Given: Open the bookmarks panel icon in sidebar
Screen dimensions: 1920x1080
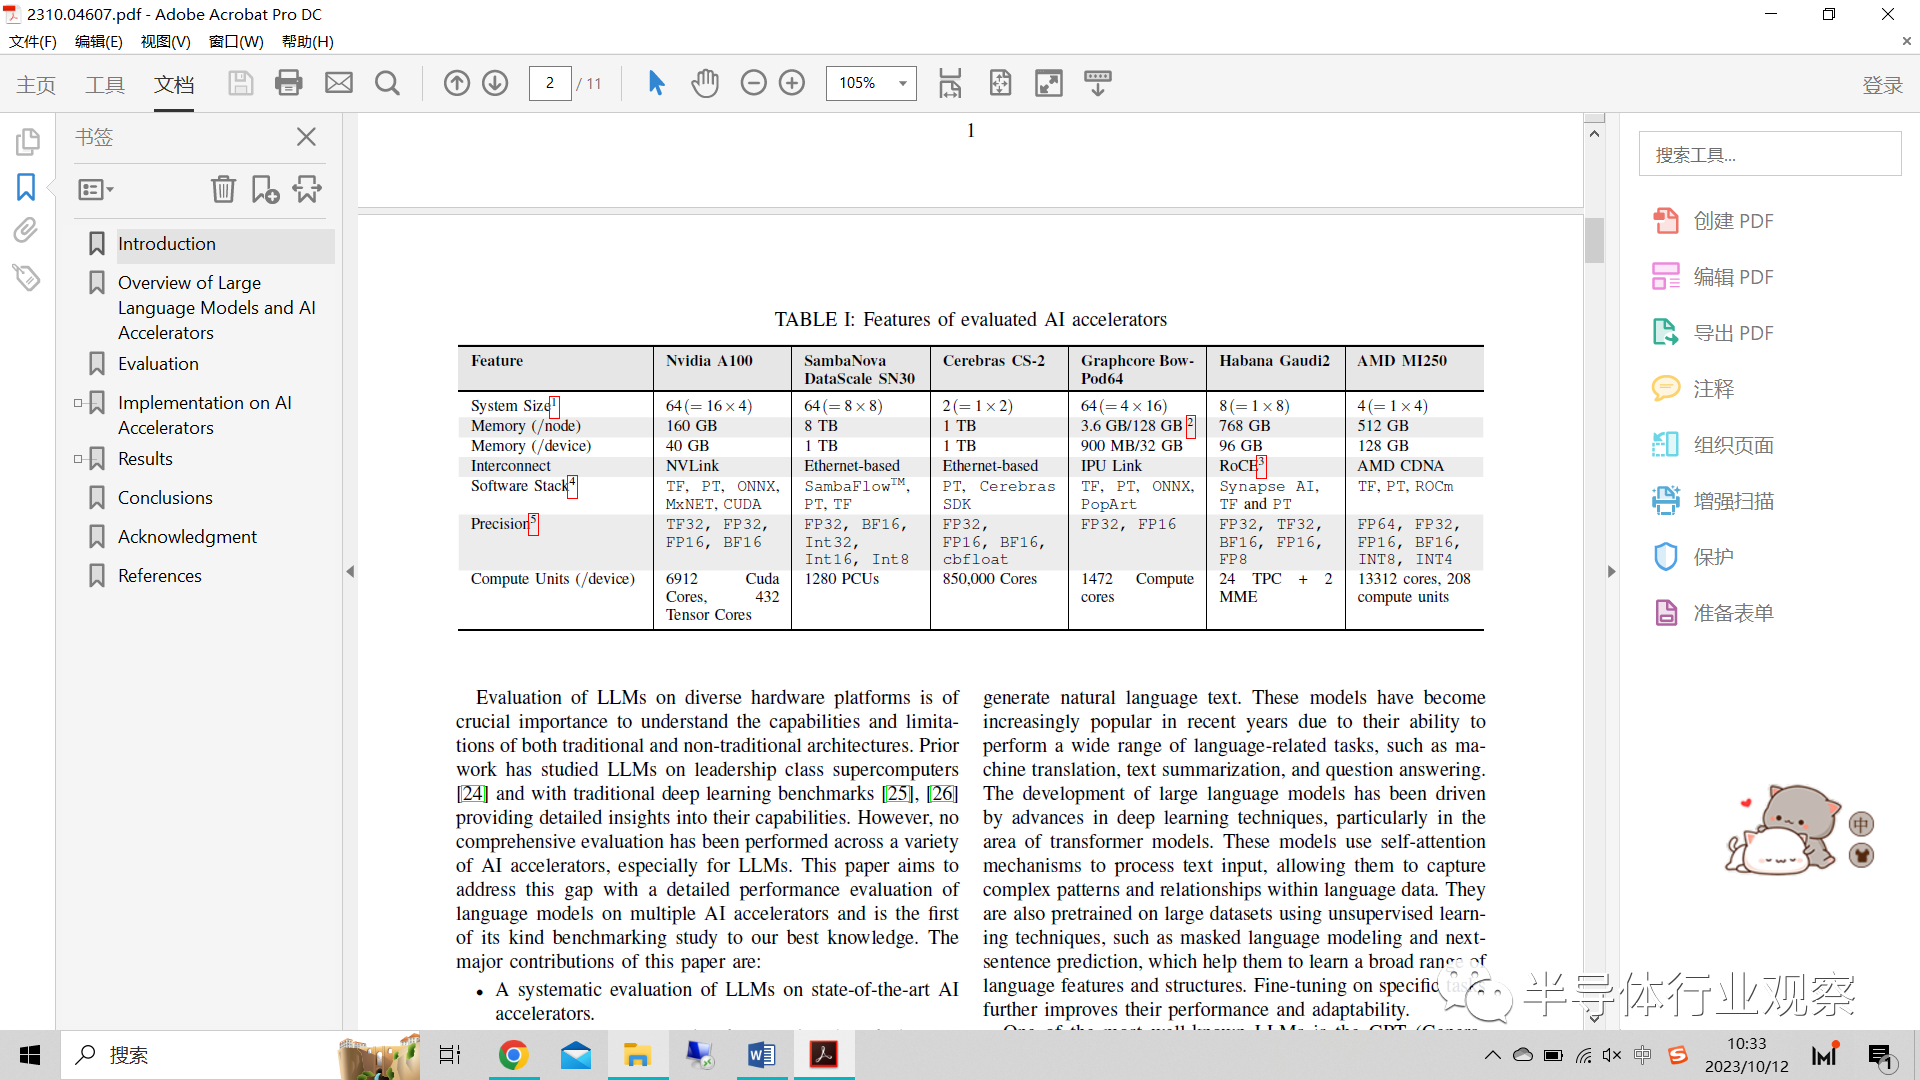Looking at the screenshot, I should [26, 187].
